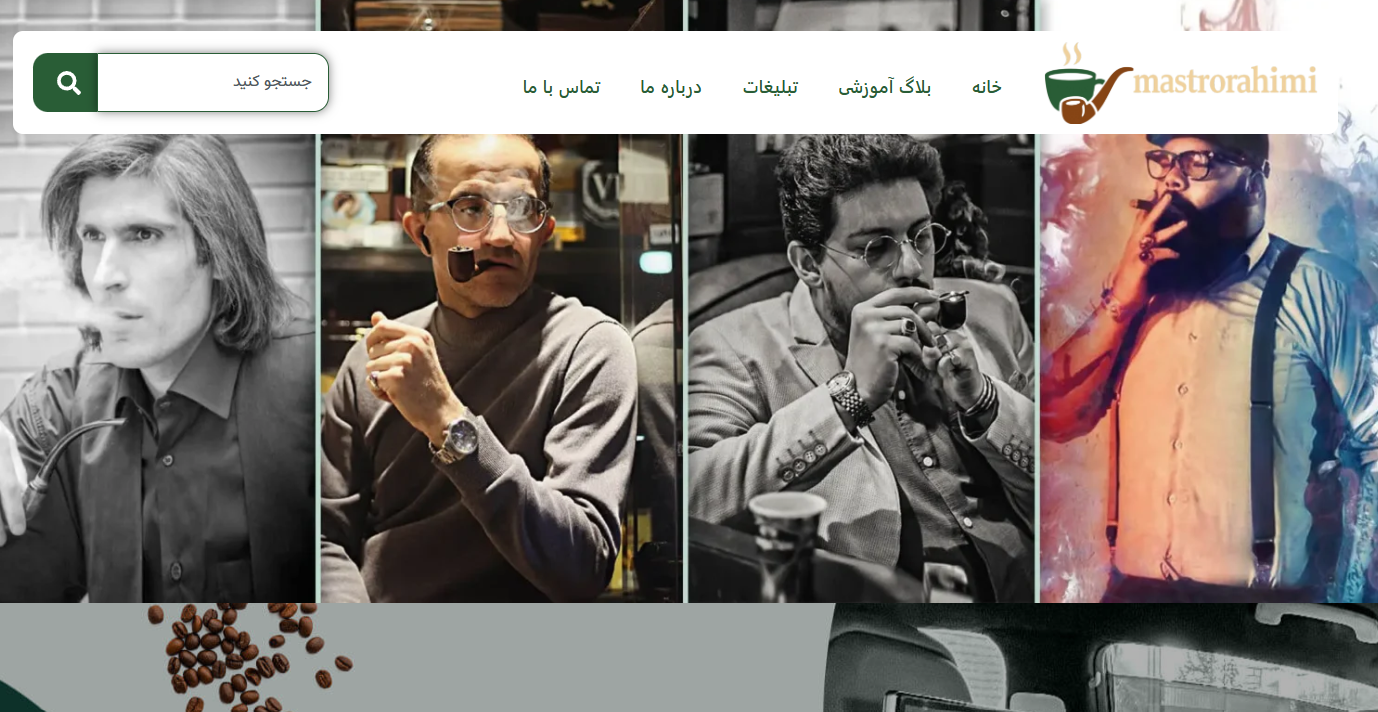
Task: Select the photo of man with glasses and pipe
Action: 502,368
